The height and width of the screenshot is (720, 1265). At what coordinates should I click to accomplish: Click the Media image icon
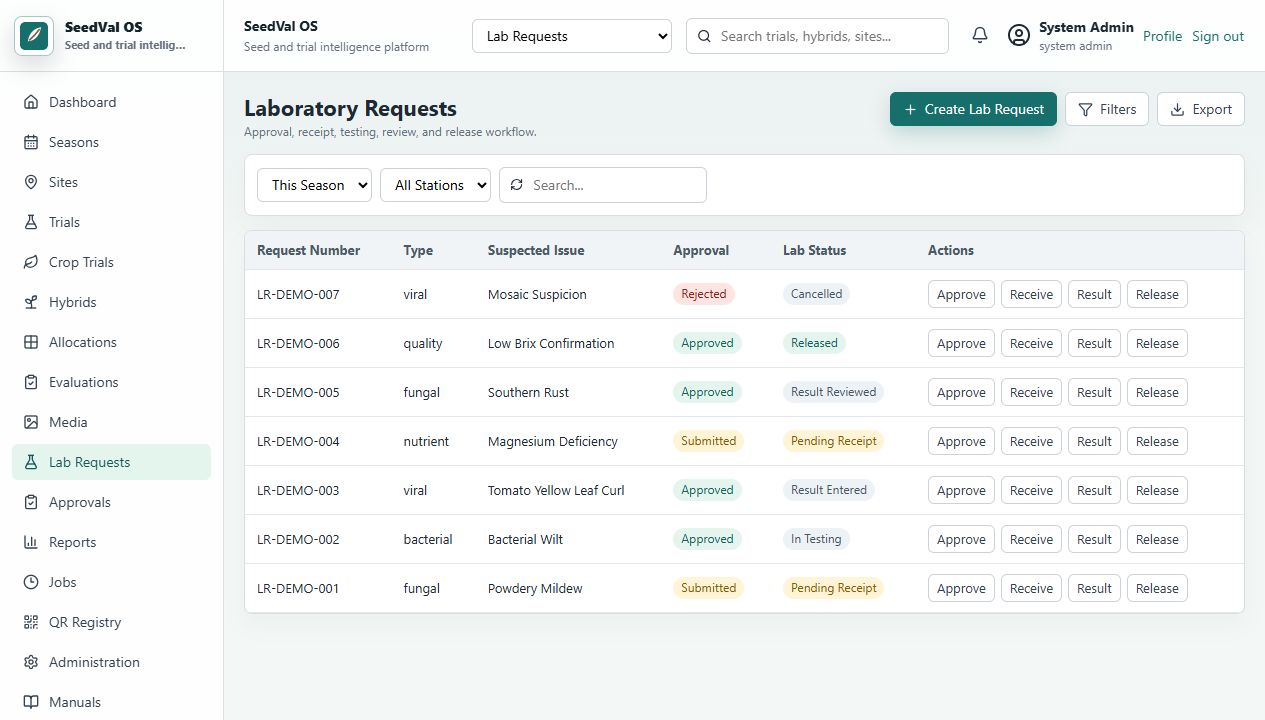(x=31, y=422)
